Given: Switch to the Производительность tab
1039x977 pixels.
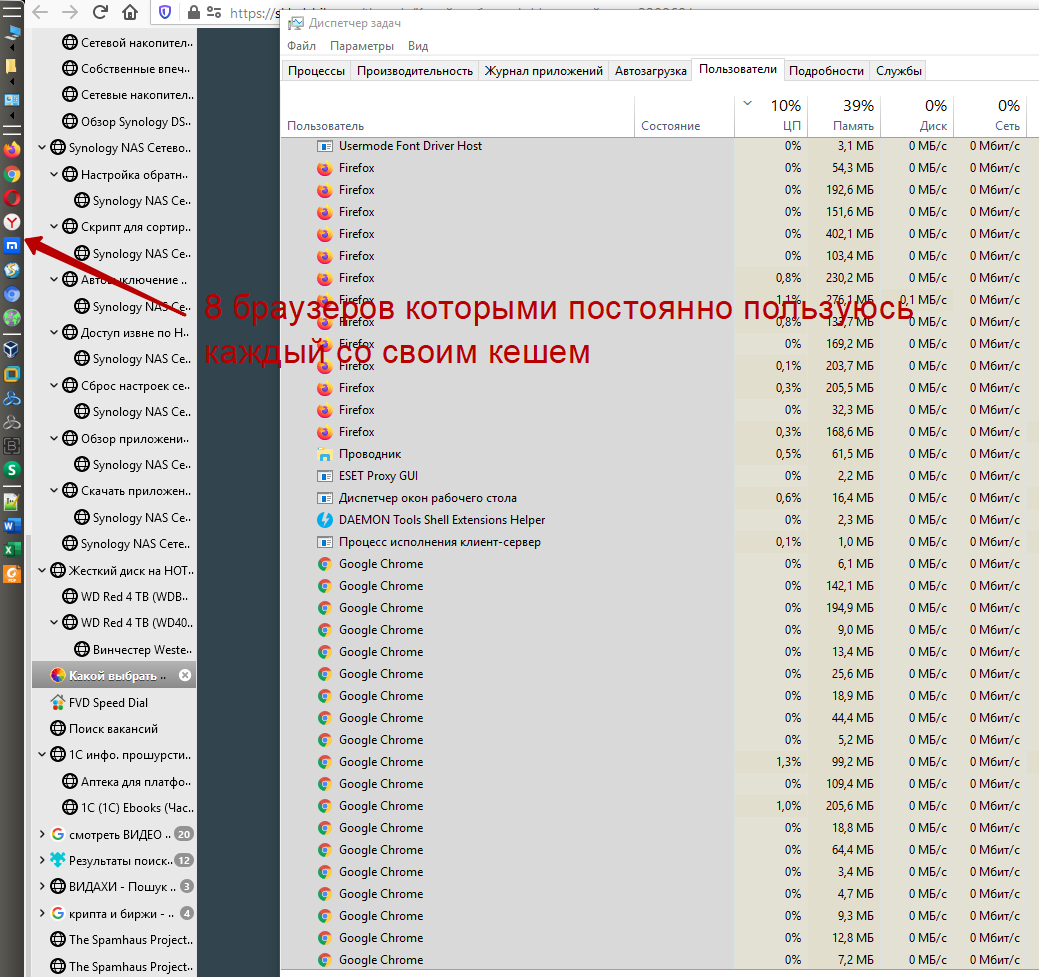Looking at the screenshot, I should click(x=414, y=71).
